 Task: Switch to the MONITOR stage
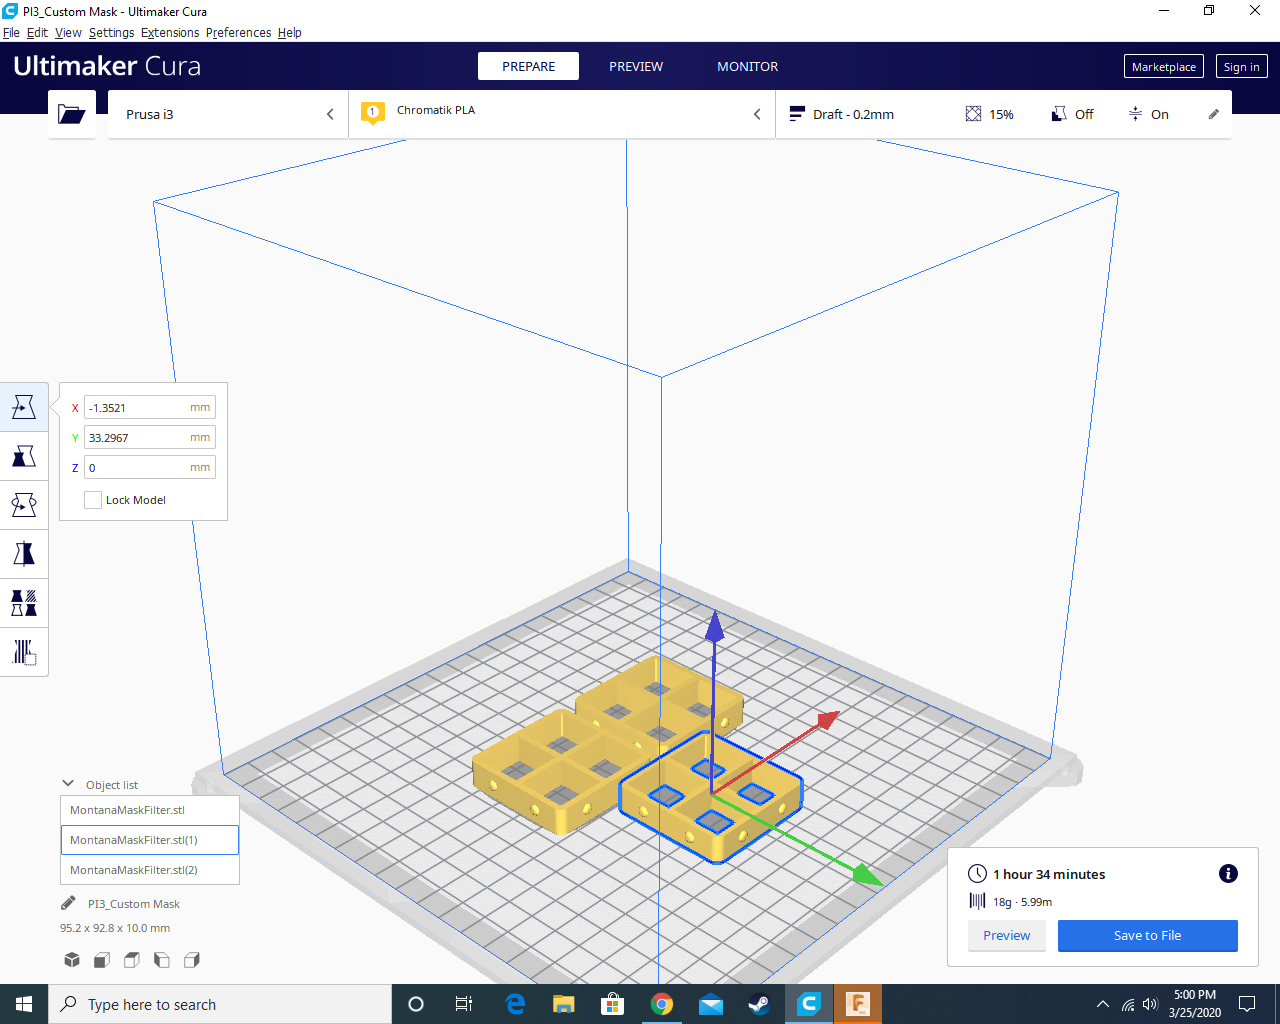click(x=747, y=66)
